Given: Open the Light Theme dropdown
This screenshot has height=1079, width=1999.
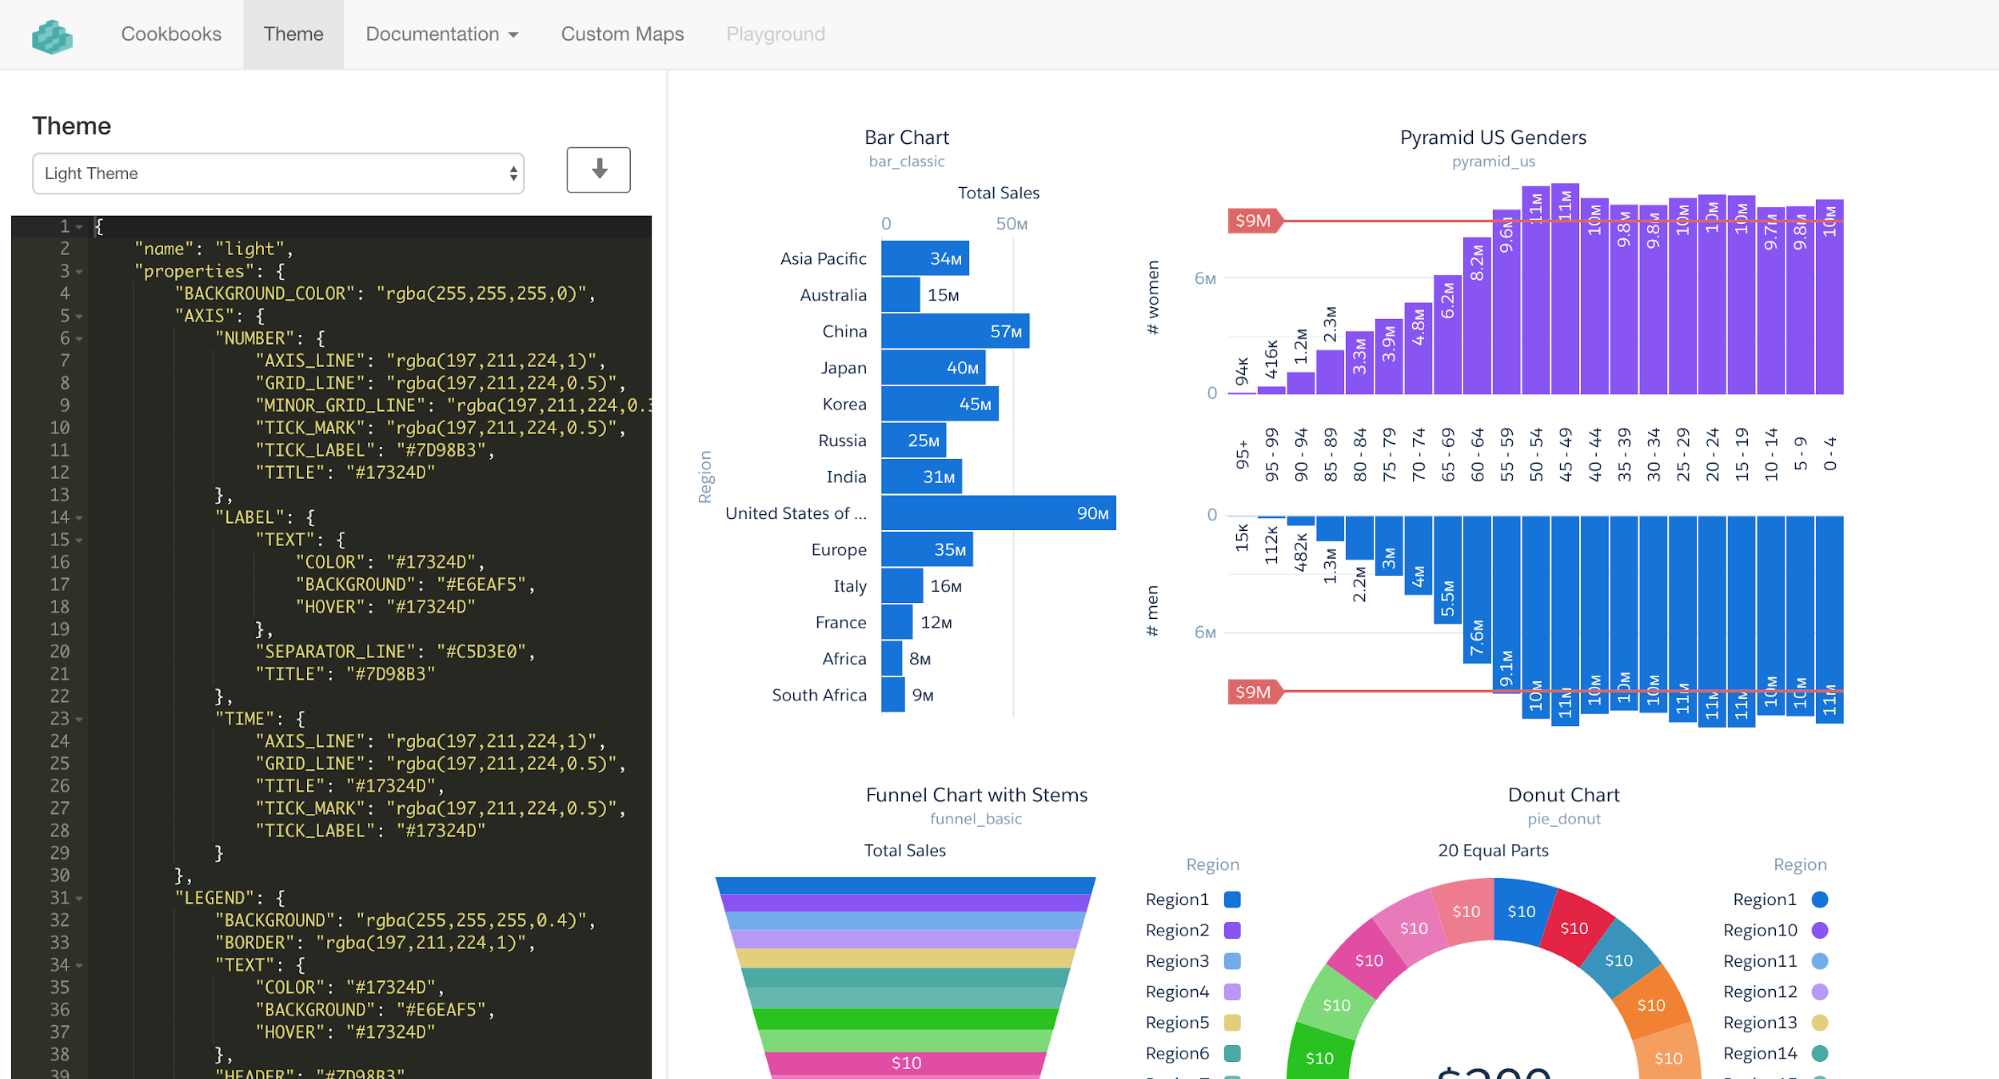Looking at the screenshot, I should (x=278, y=173).
